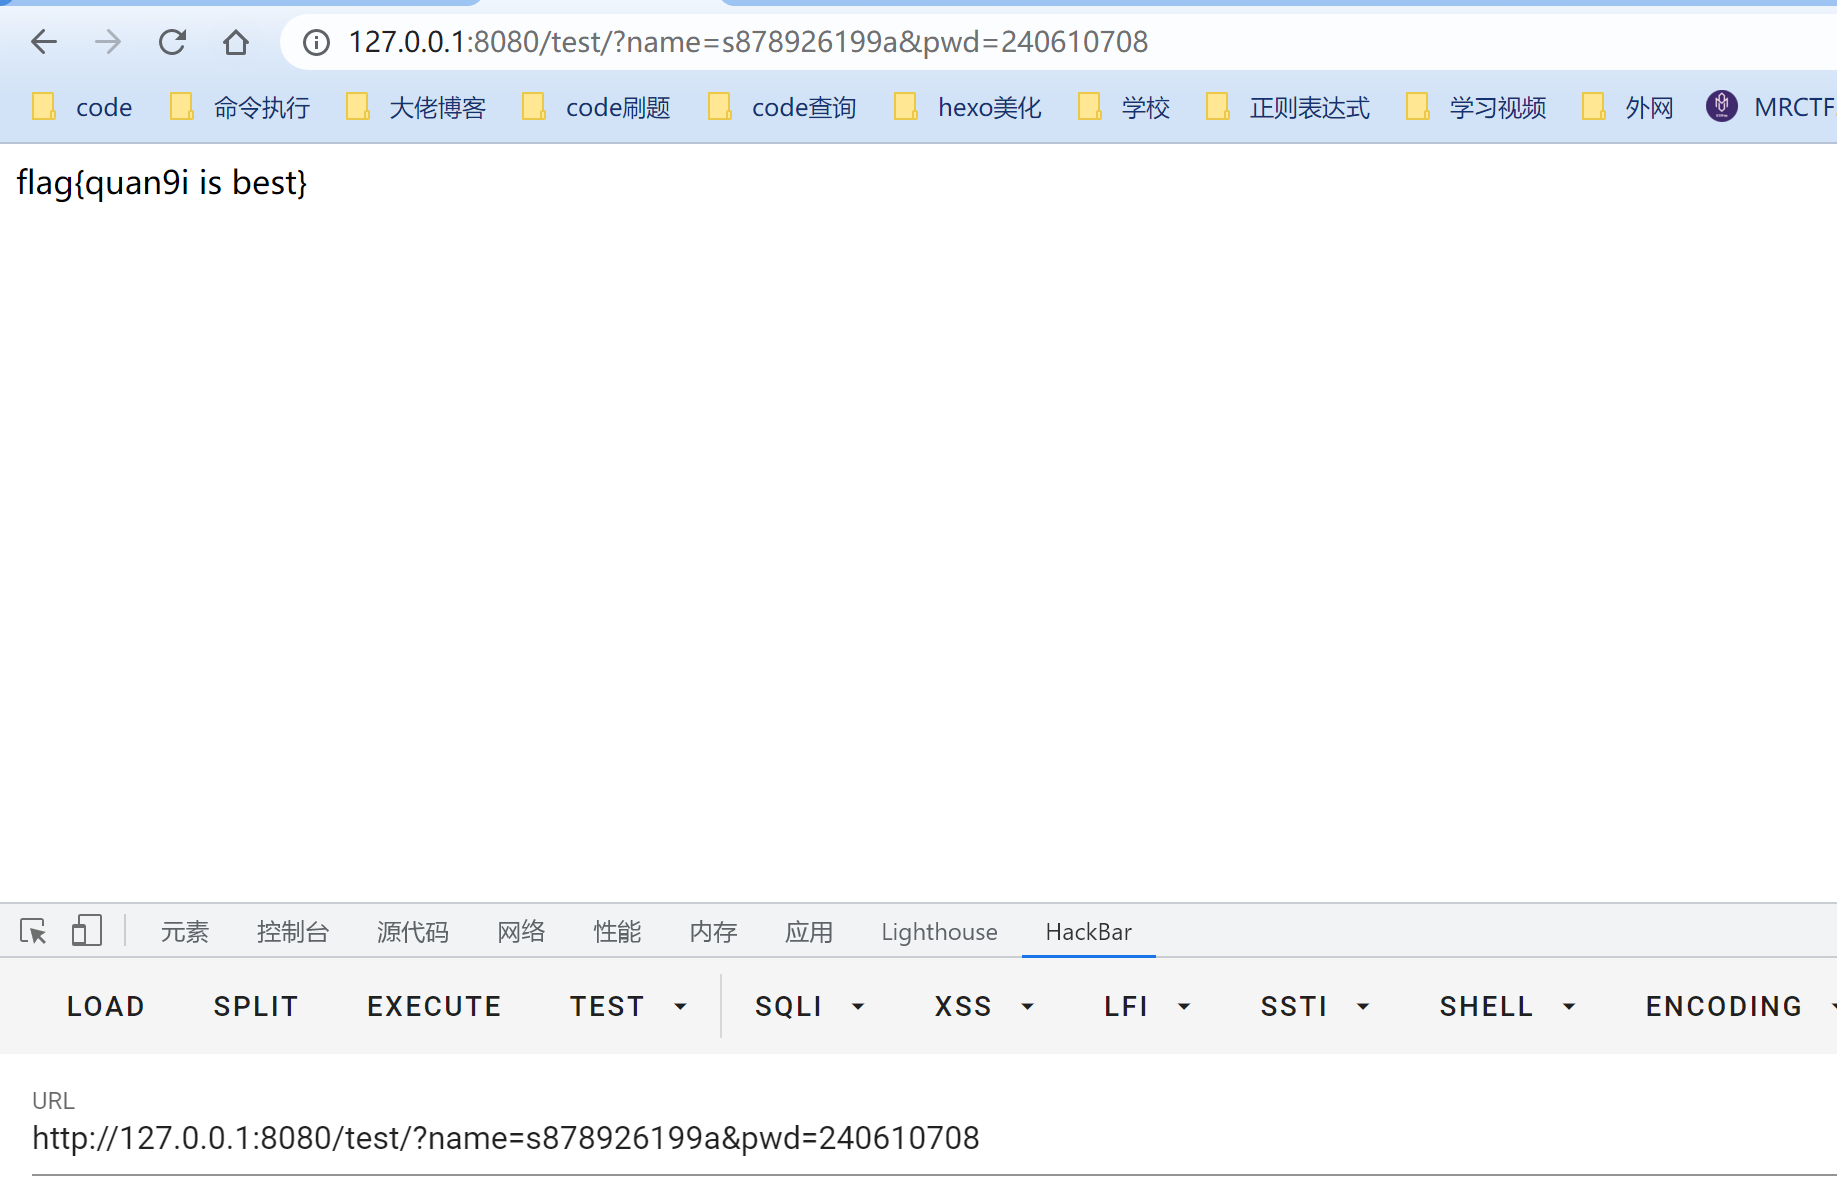
Task: Switch to the 性能 DevTools tab
Action: [617, 932]
